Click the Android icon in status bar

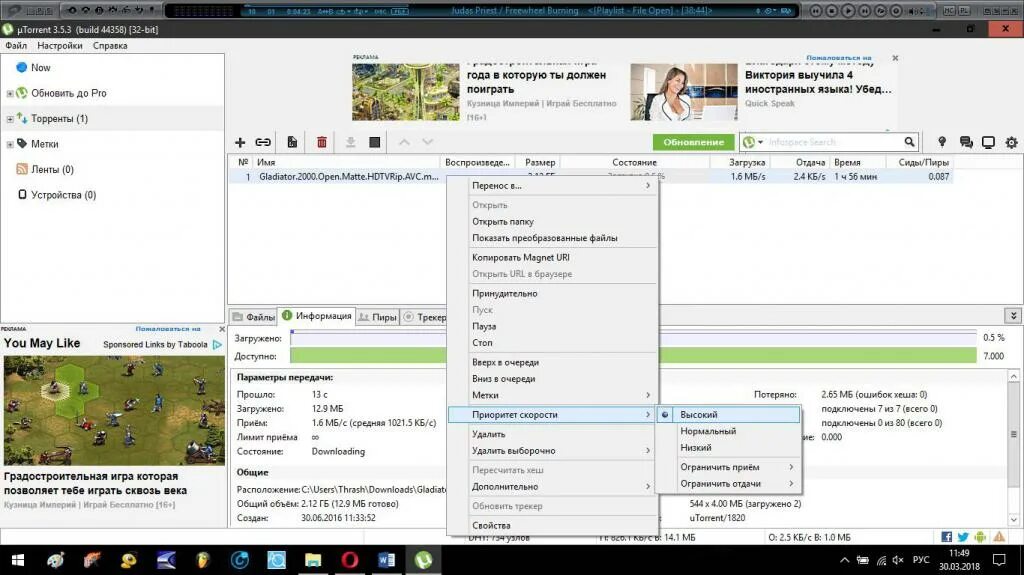coord(980,537)
